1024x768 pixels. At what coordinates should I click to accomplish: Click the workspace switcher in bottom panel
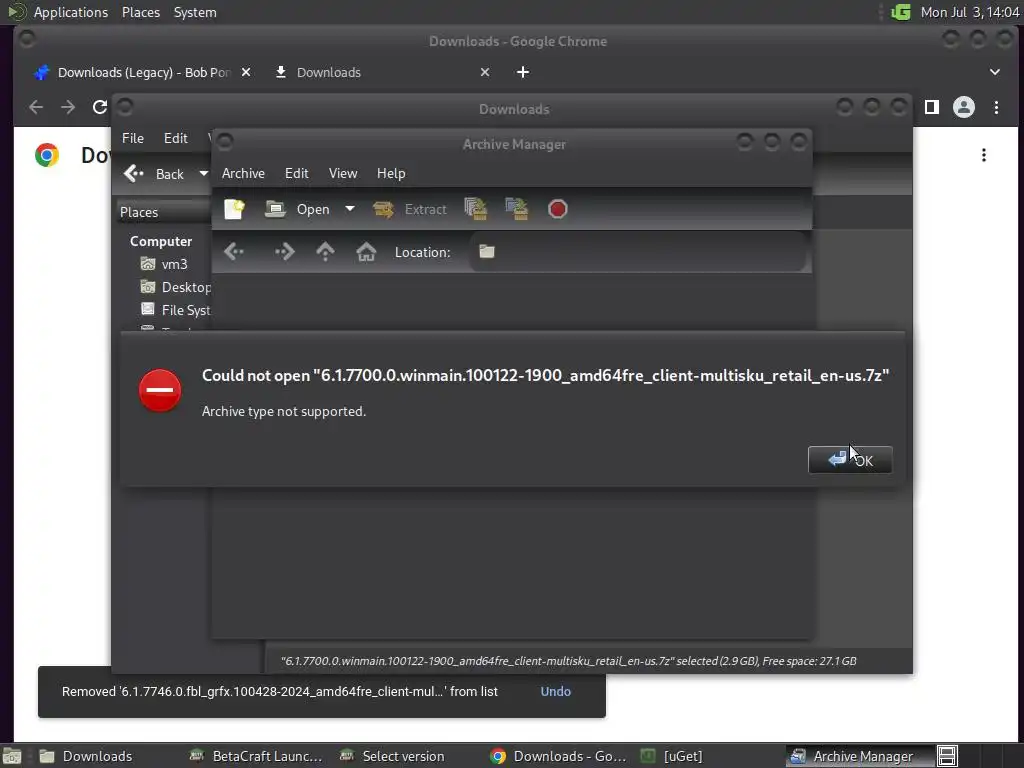pyautogui.click(x=947, y=756)
